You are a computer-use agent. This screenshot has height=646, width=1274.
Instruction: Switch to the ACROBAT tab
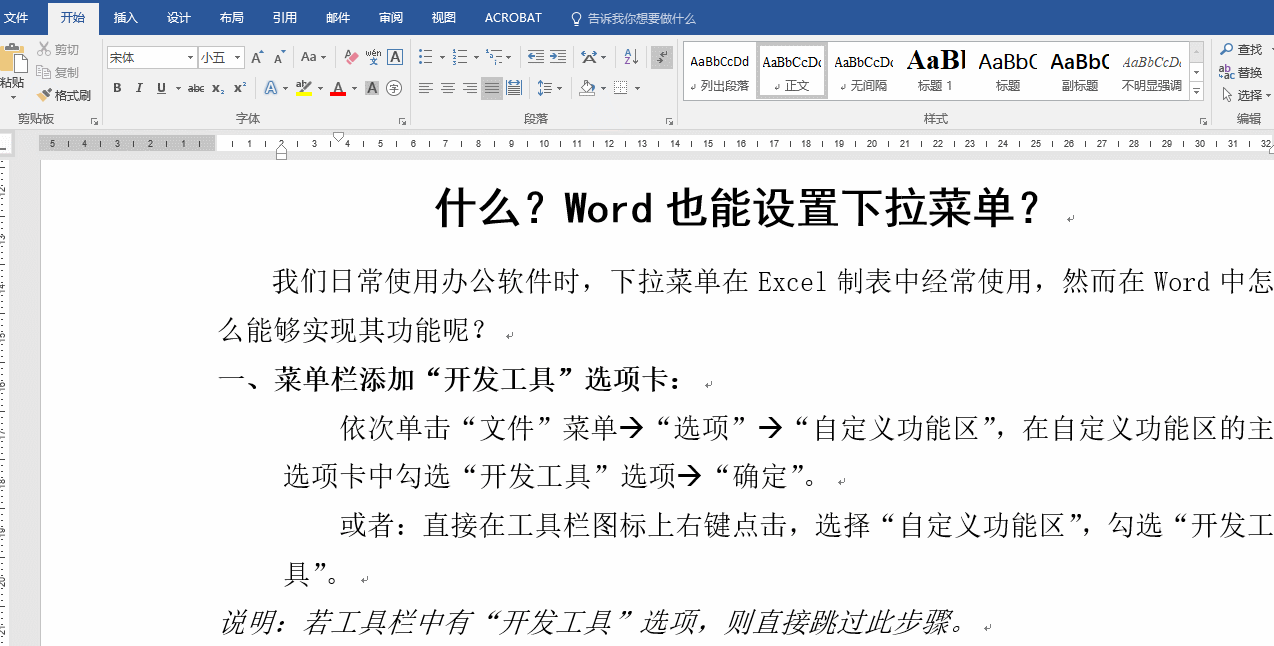click(513, 18)
